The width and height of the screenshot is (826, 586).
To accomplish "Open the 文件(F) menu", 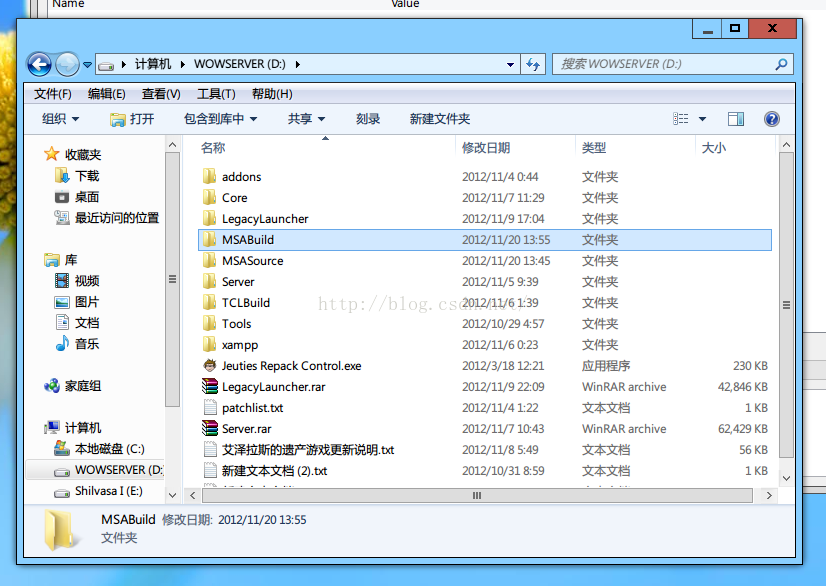I will (x=53, y=94).
